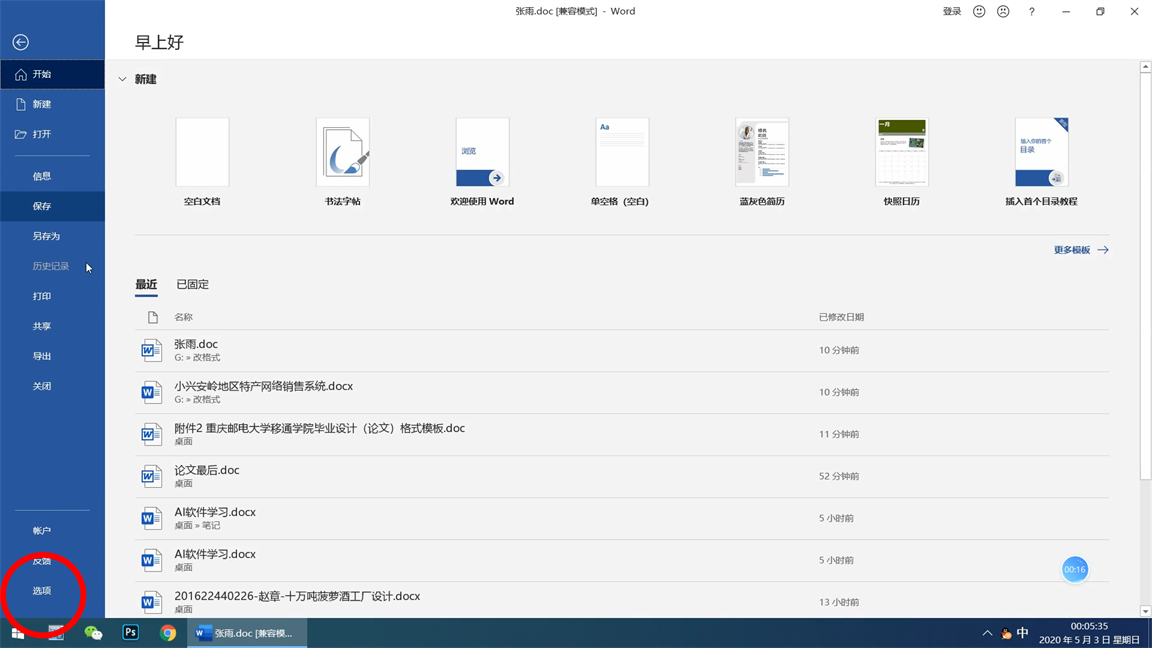
Task: Click the Word icon beside 论文最后.doc
Action: coord(151,476)
